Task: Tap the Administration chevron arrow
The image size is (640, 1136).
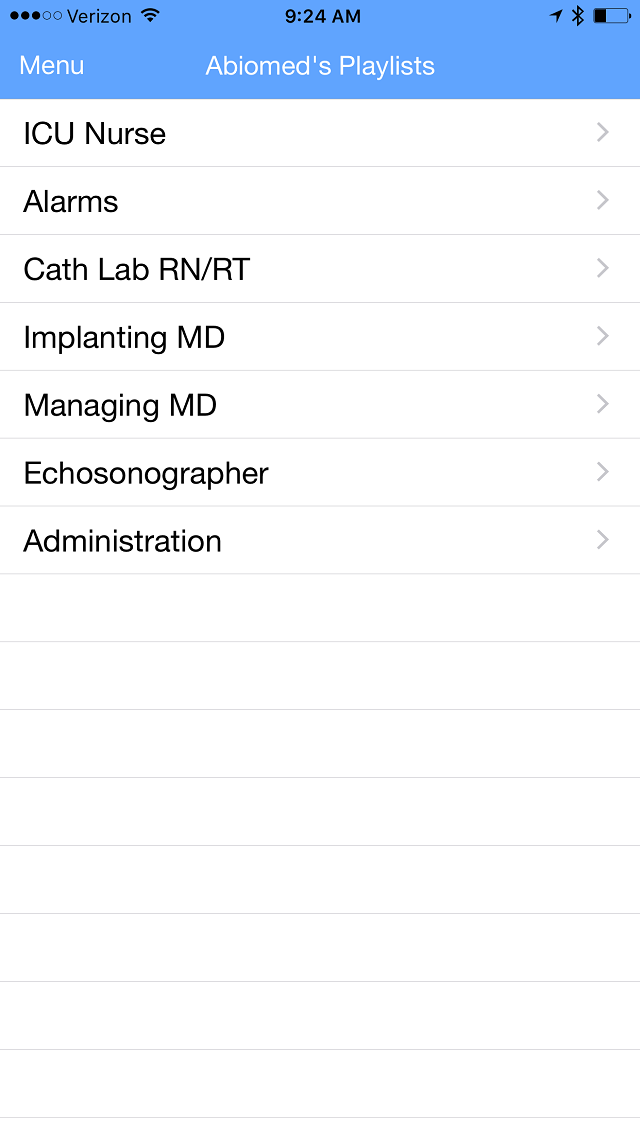Action: [x=603, y=540]
